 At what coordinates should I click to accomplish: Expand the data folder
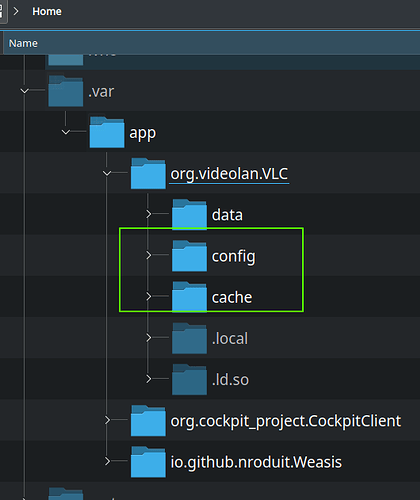(149, 214)
